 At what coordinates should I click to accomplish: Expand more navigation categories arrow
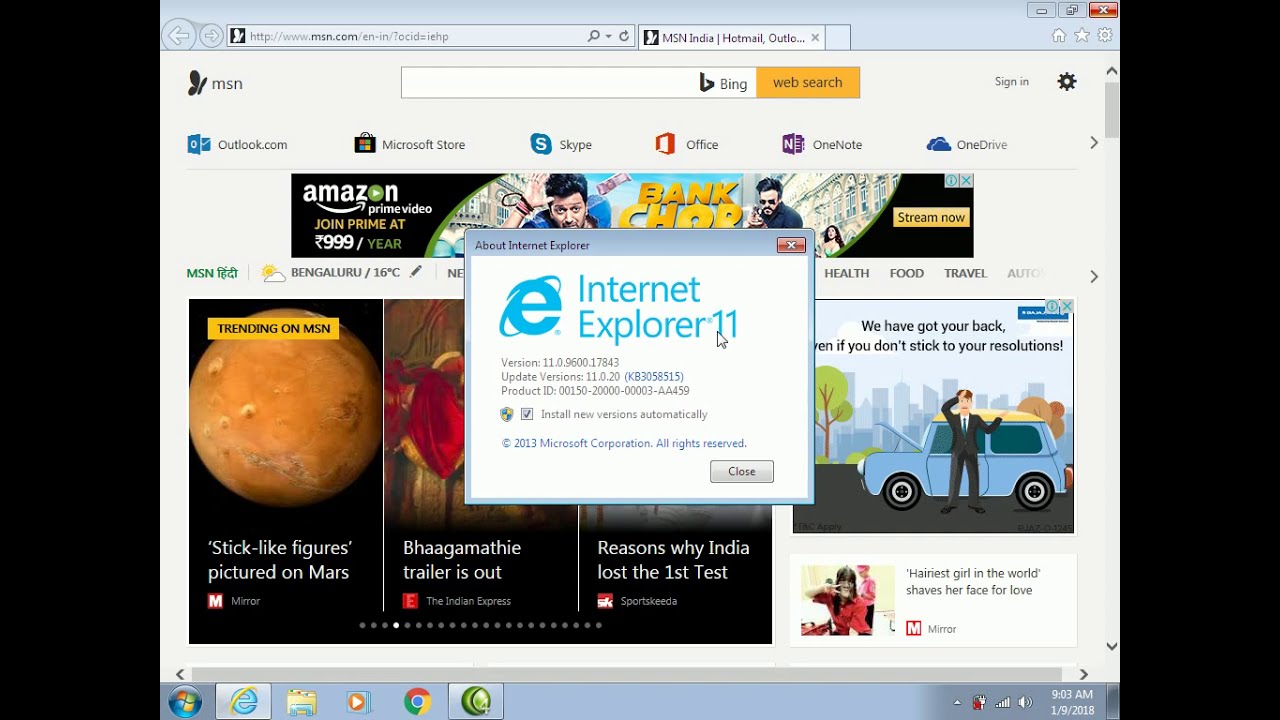[x=1094, y=276]
